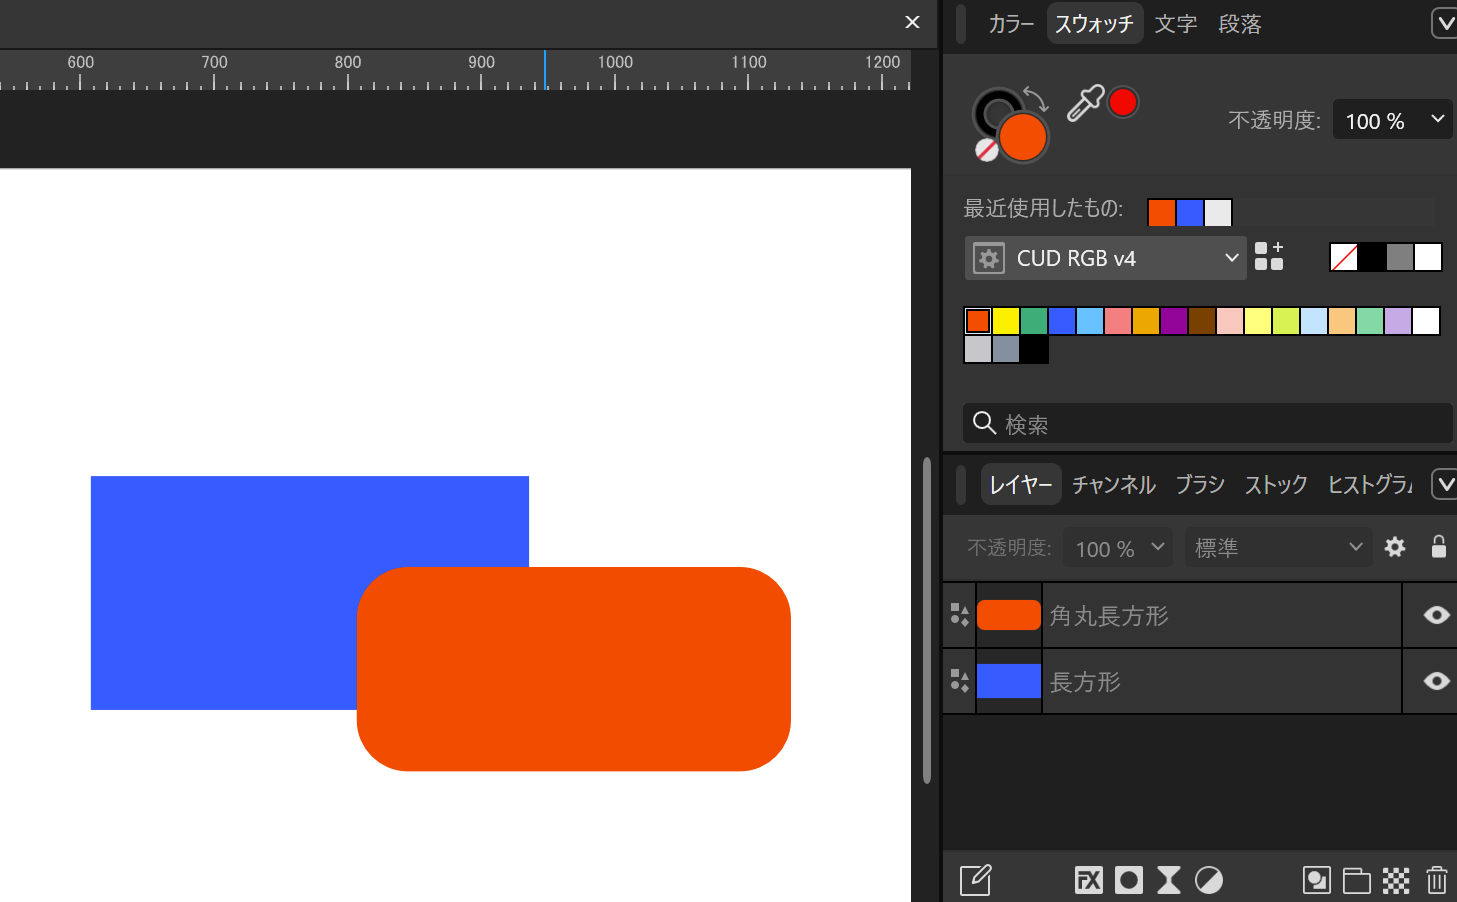Click edit all layers icon
Screen dimensions: 1457x902
pyautogui.click(x=975, y=880)
